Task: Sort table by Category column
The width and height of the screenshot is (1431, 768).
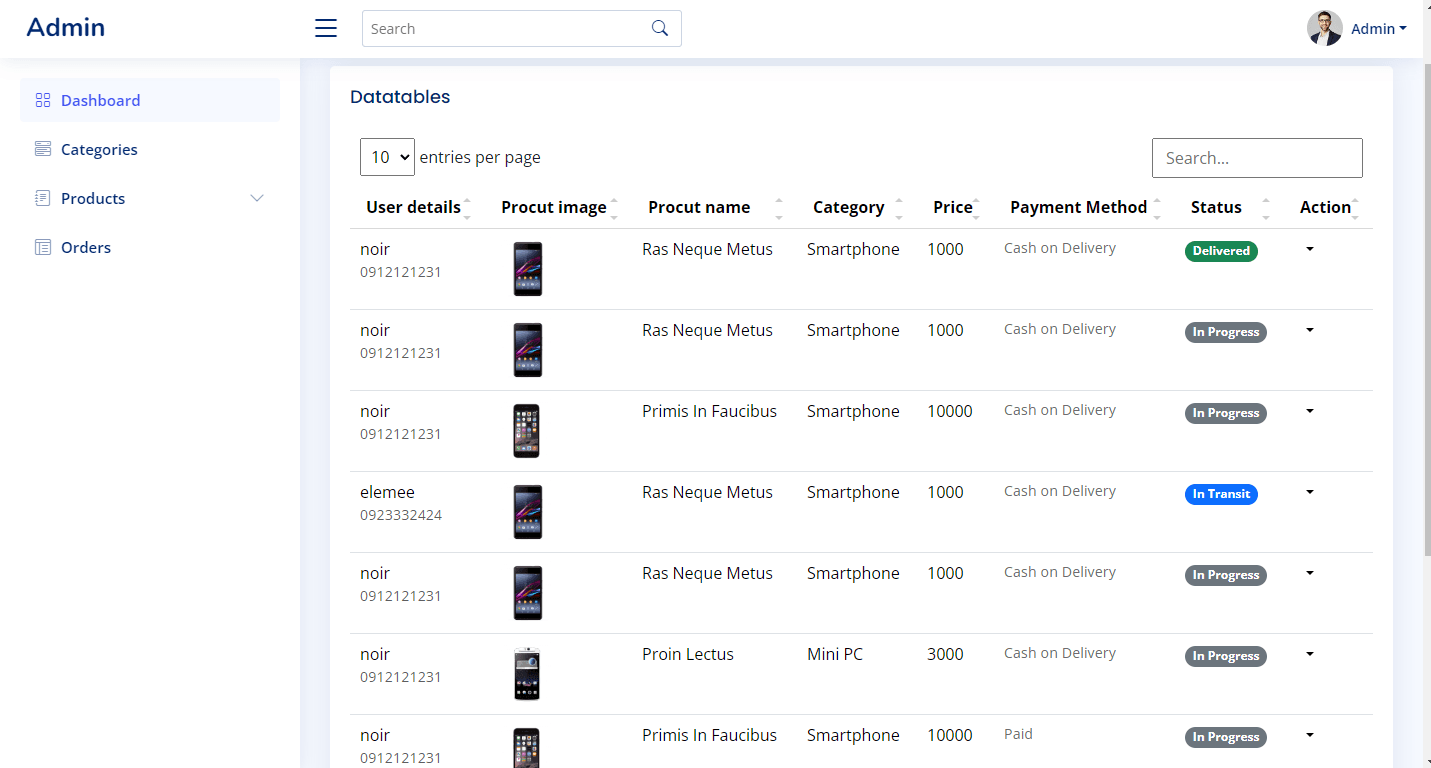Action: (857, 207)
